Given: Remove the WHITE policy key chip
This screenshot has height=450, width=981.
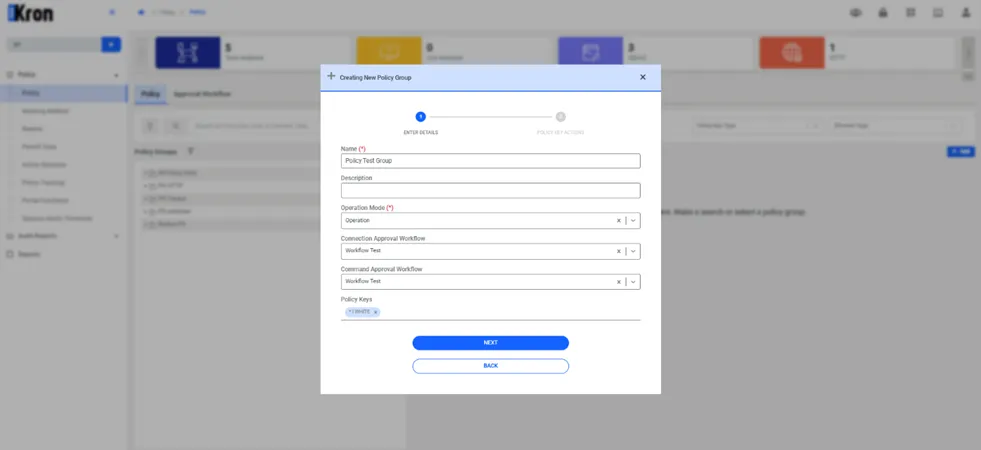Looking at the screenshot, I should click(375, 312).
